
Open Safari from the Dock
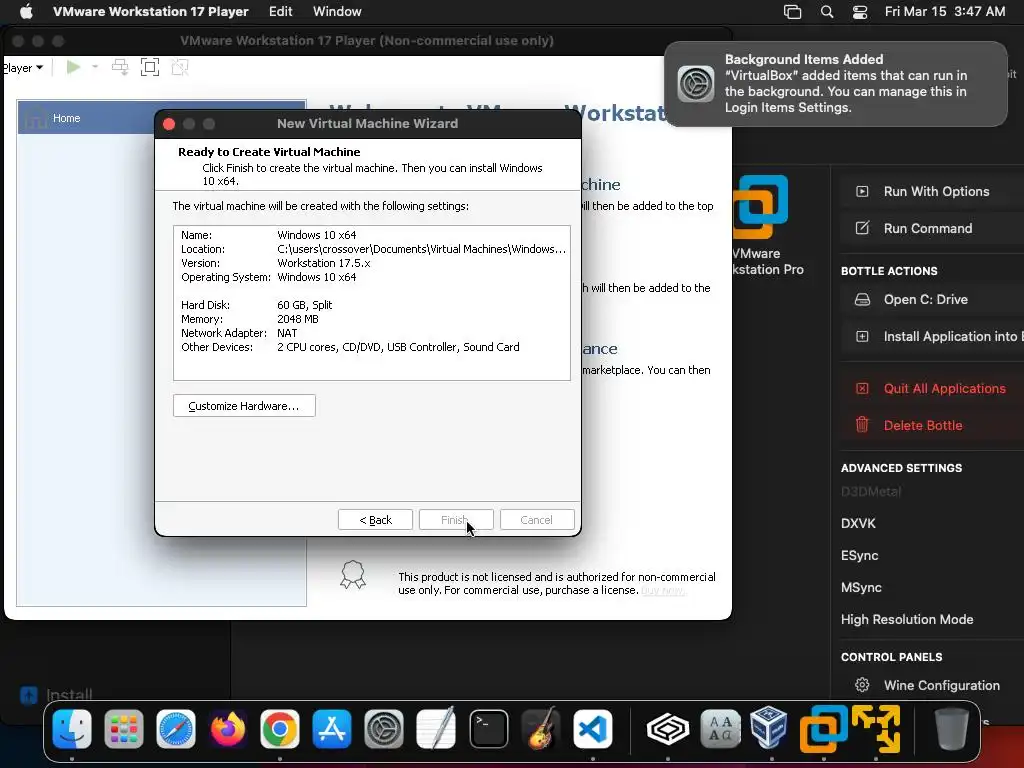176,729
